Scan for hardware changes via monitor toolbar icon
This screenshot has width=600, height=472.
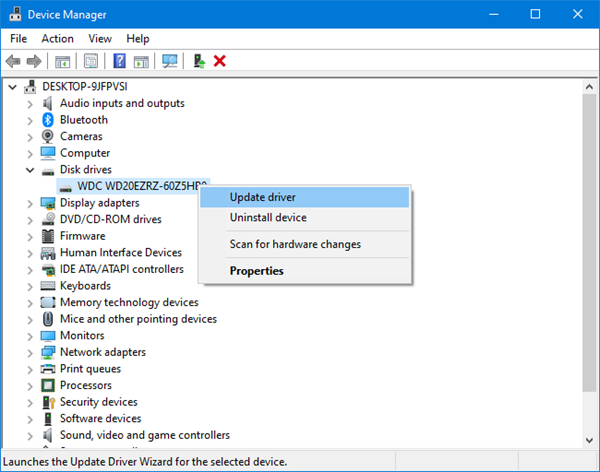[x=170, y=61]
